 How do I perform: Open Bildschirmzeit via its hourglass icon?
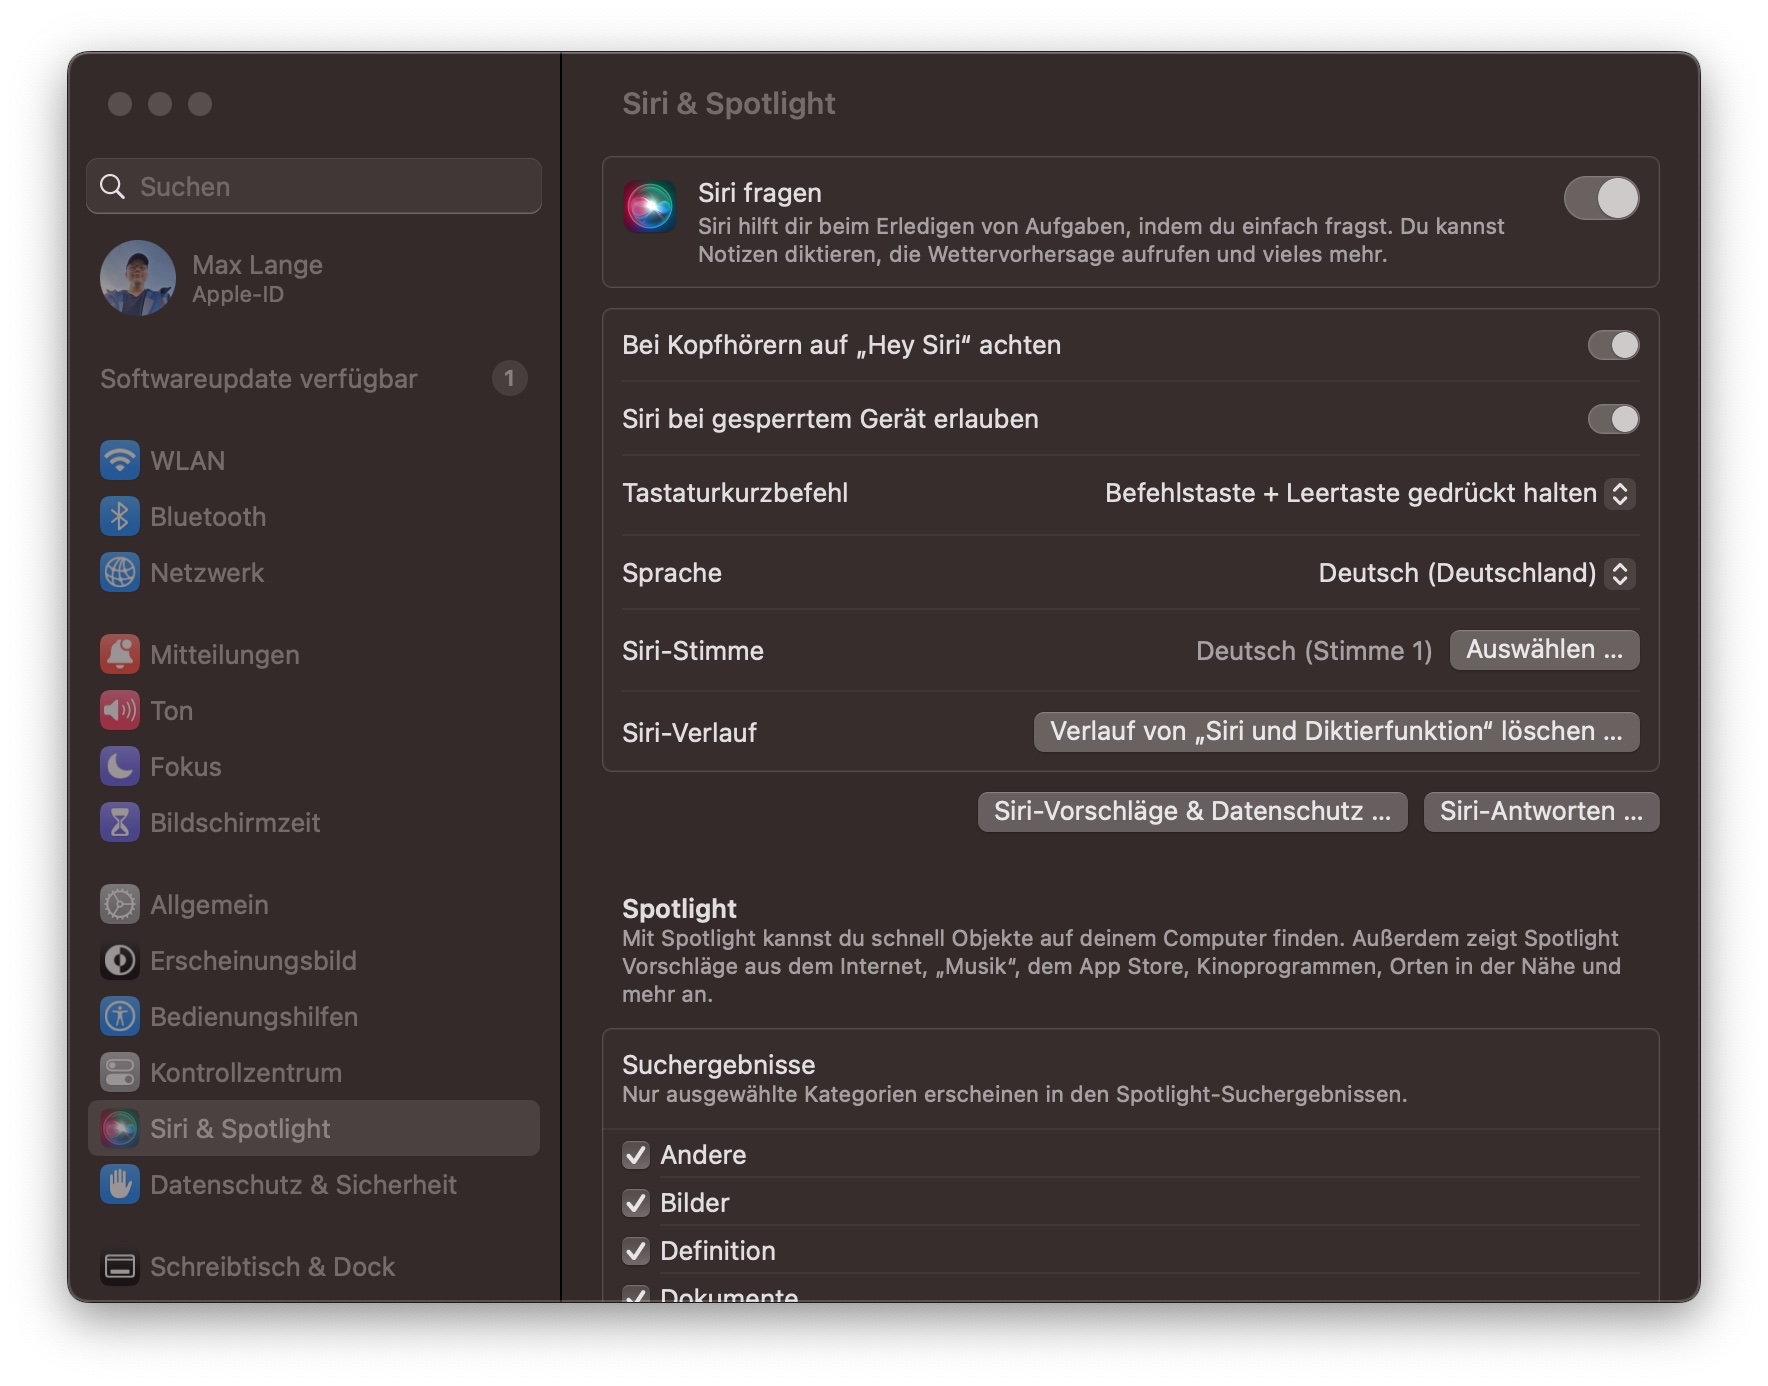tap(120, 823)
